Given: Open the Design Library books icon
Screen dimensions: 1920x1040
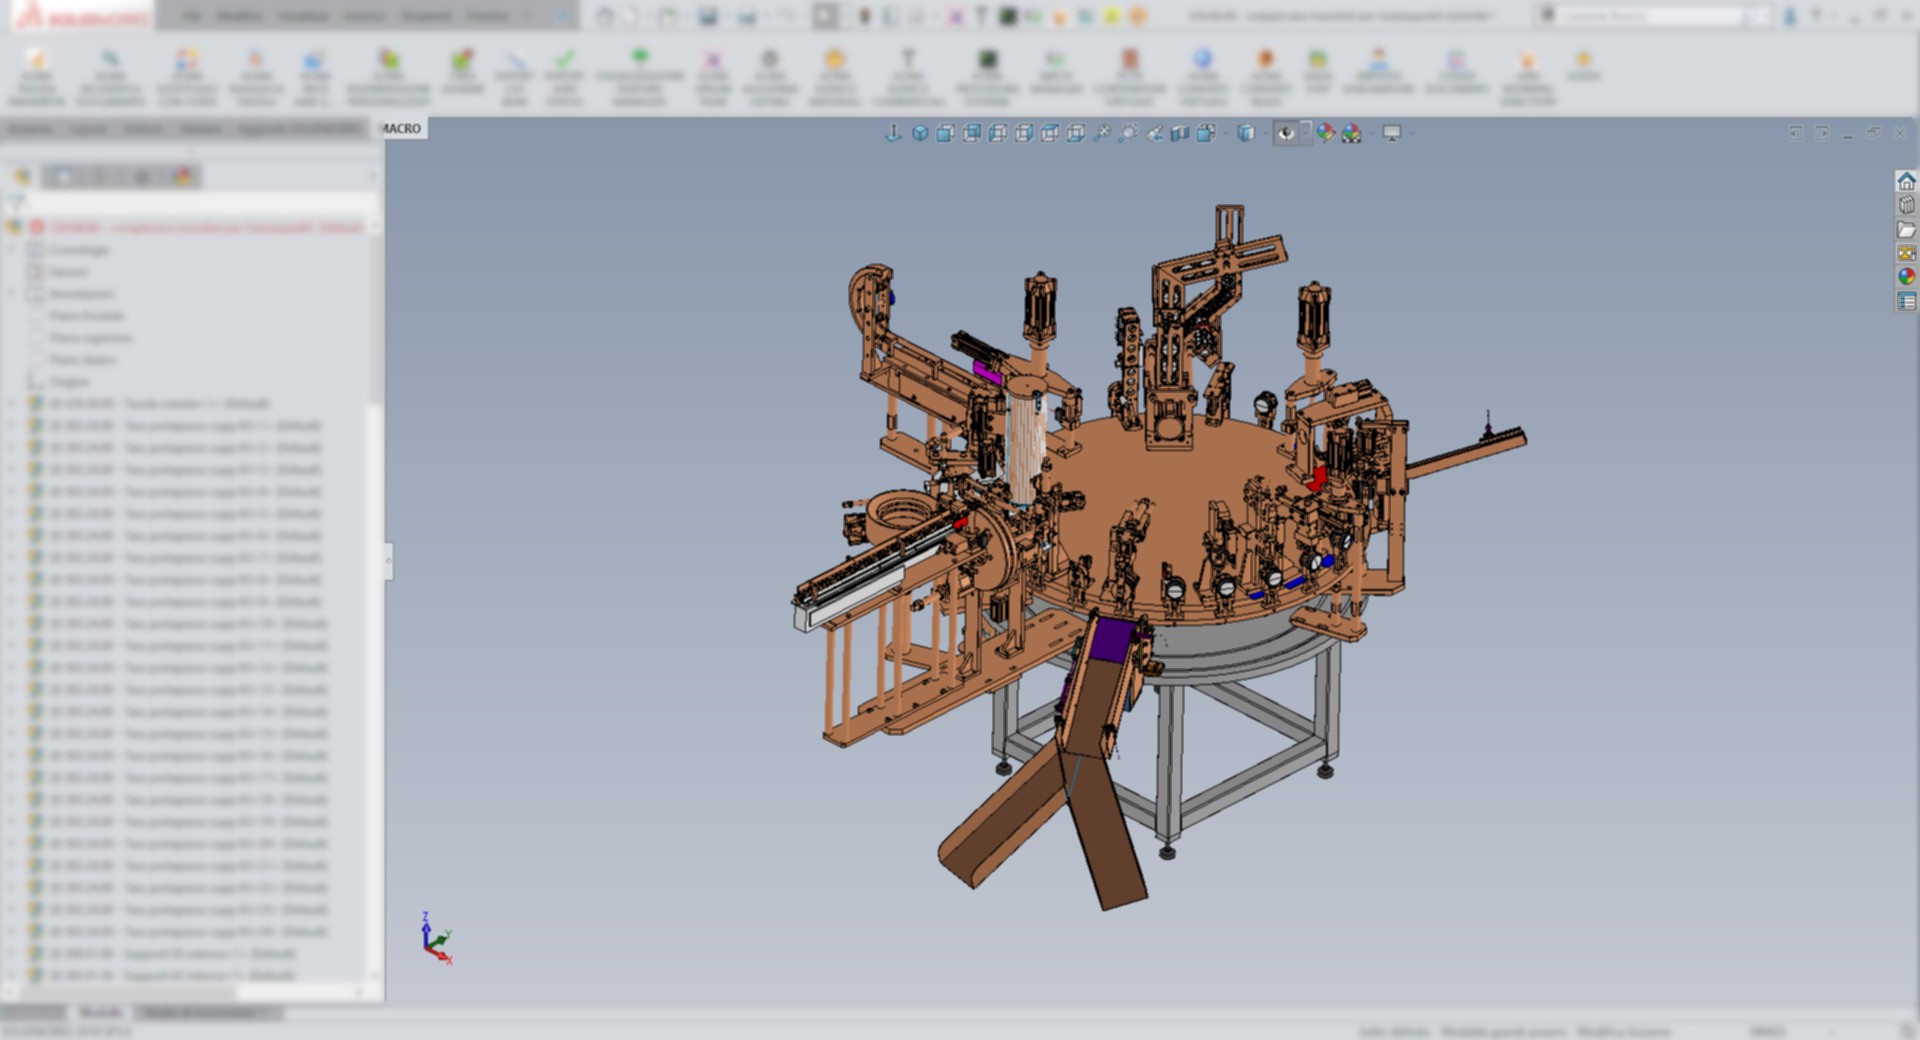Looking at the screenshot, I should pyautogui.click(x=1906, y=205).
